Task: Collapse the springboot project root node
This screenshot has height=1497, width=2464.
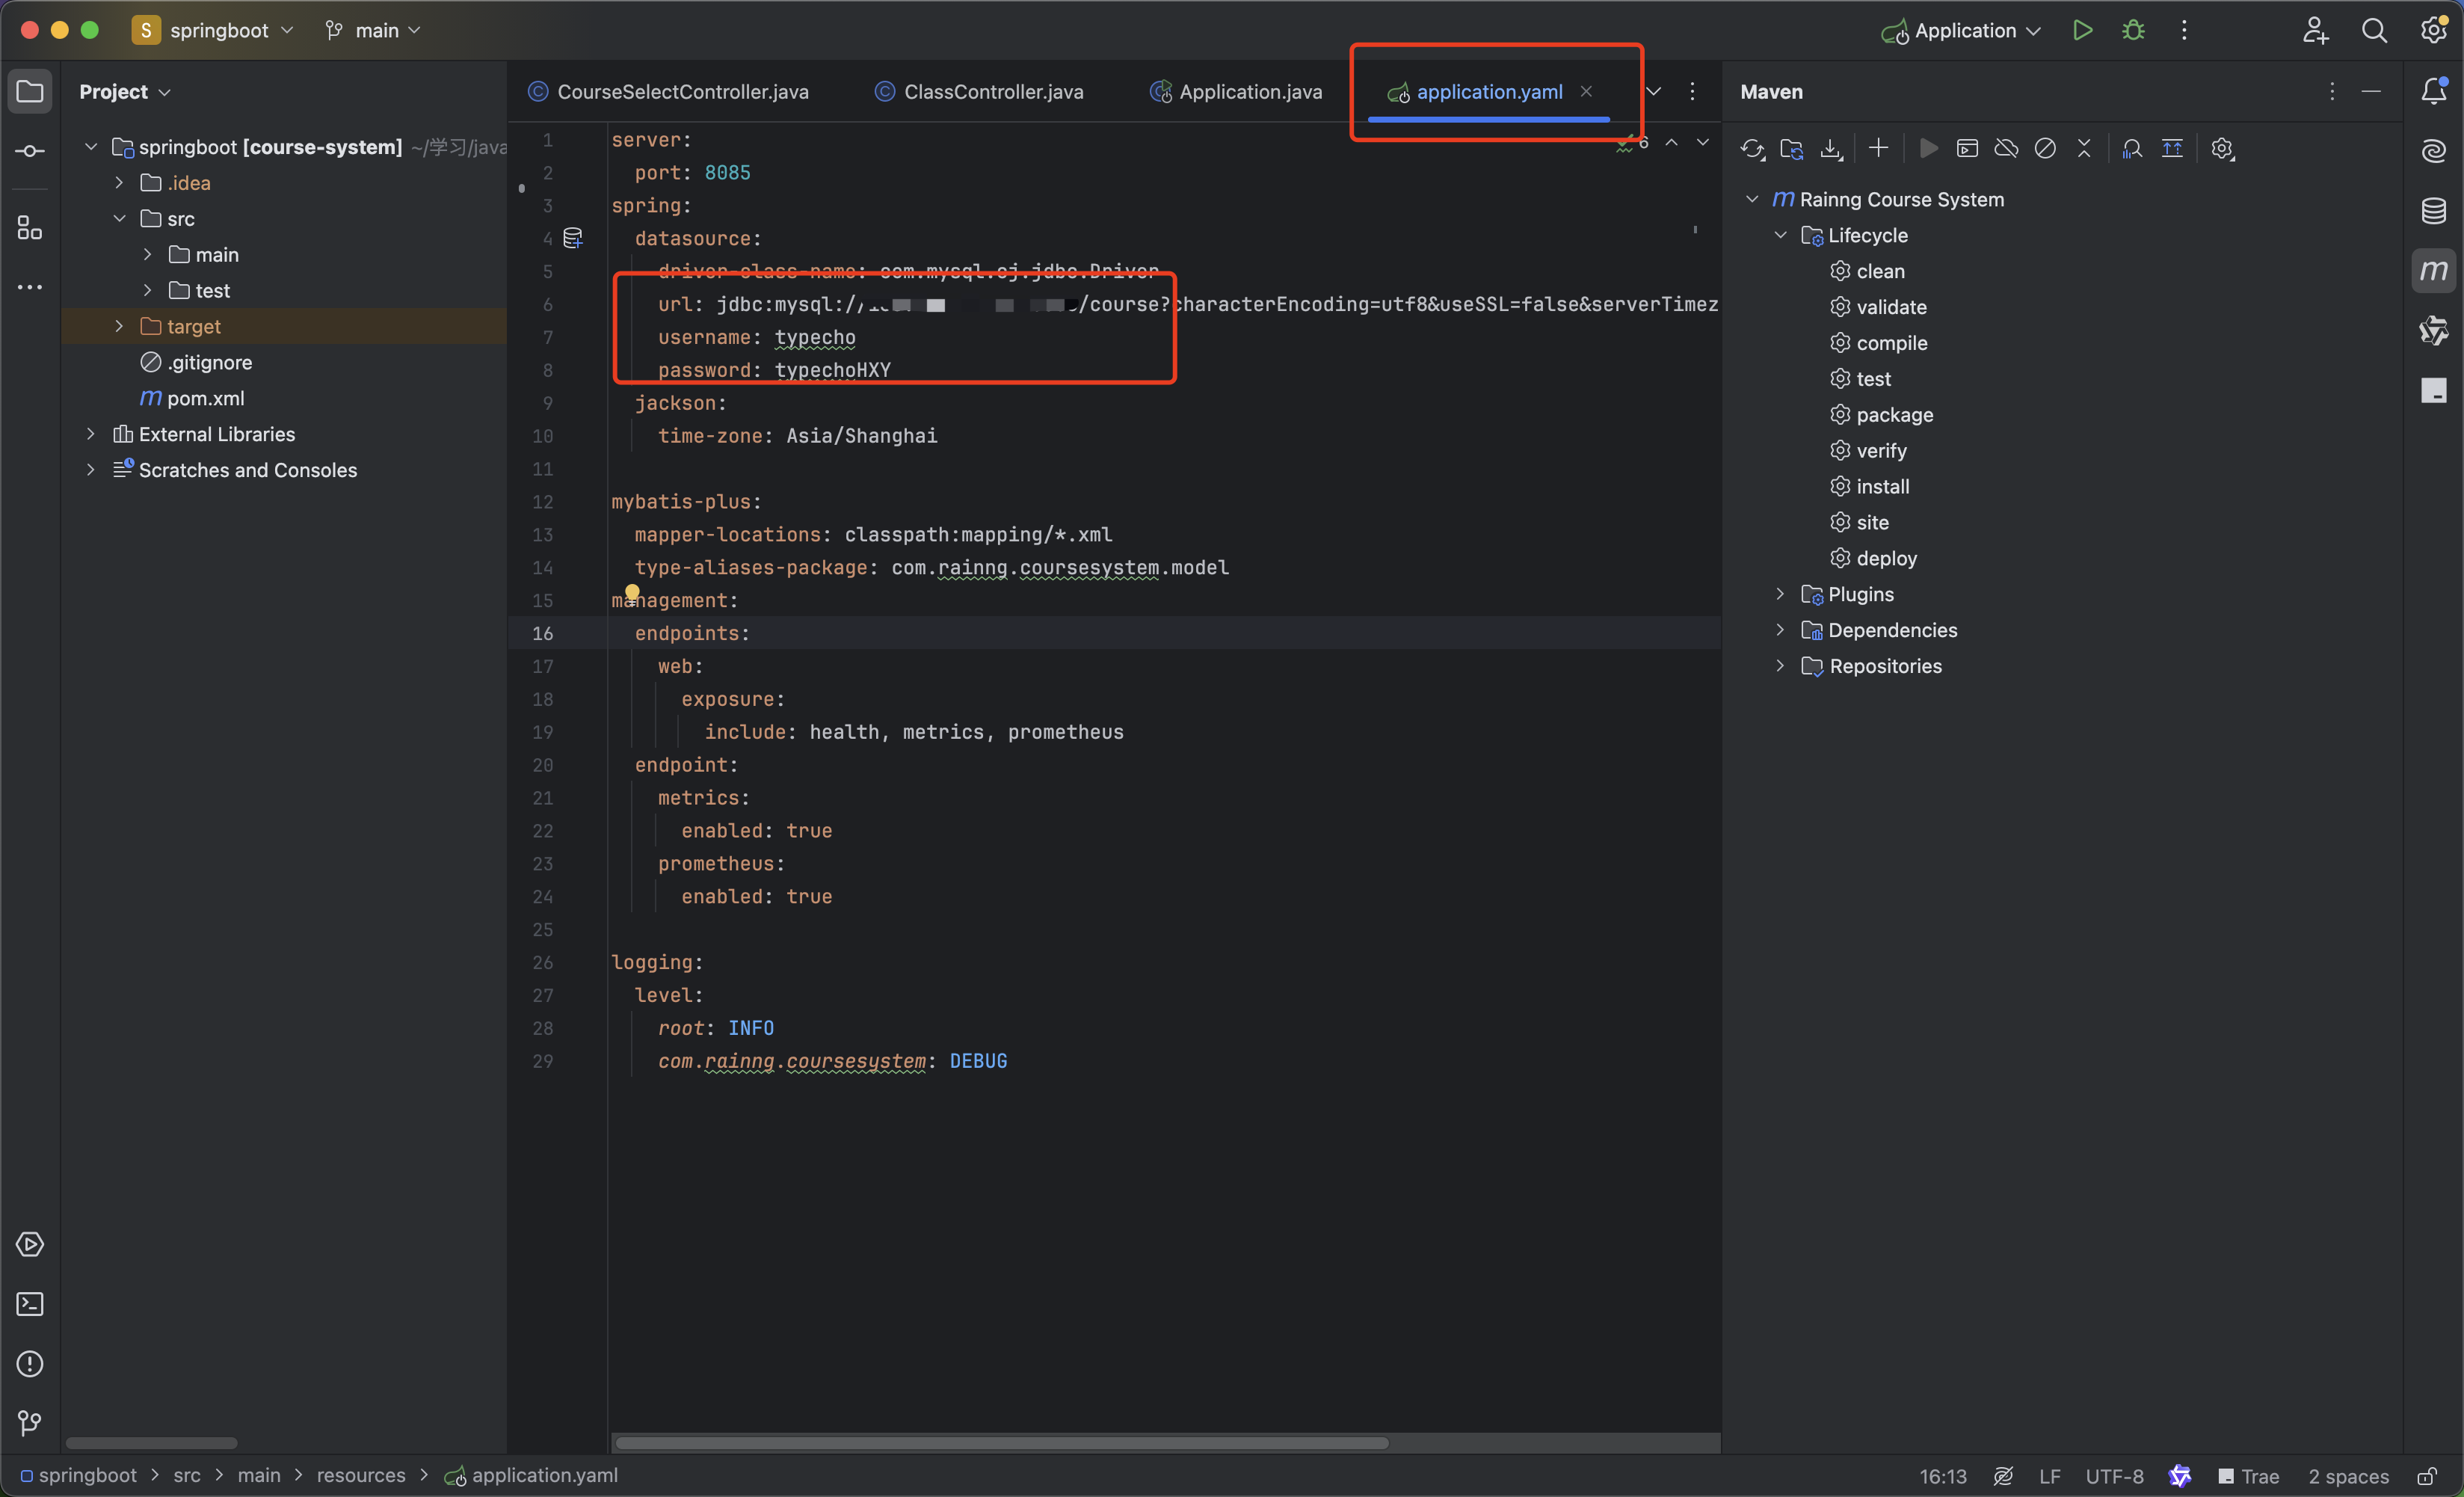Action: 91,147
